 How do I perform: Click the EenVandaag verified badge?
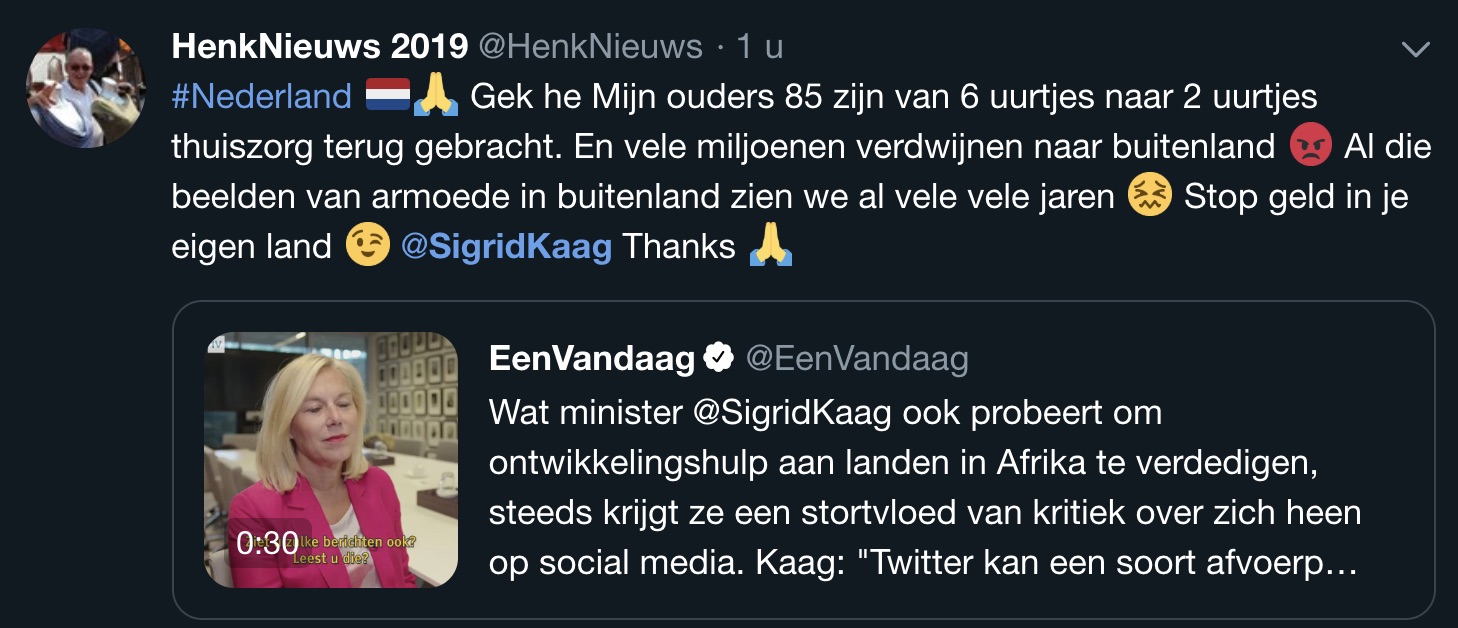click(720, 359)
